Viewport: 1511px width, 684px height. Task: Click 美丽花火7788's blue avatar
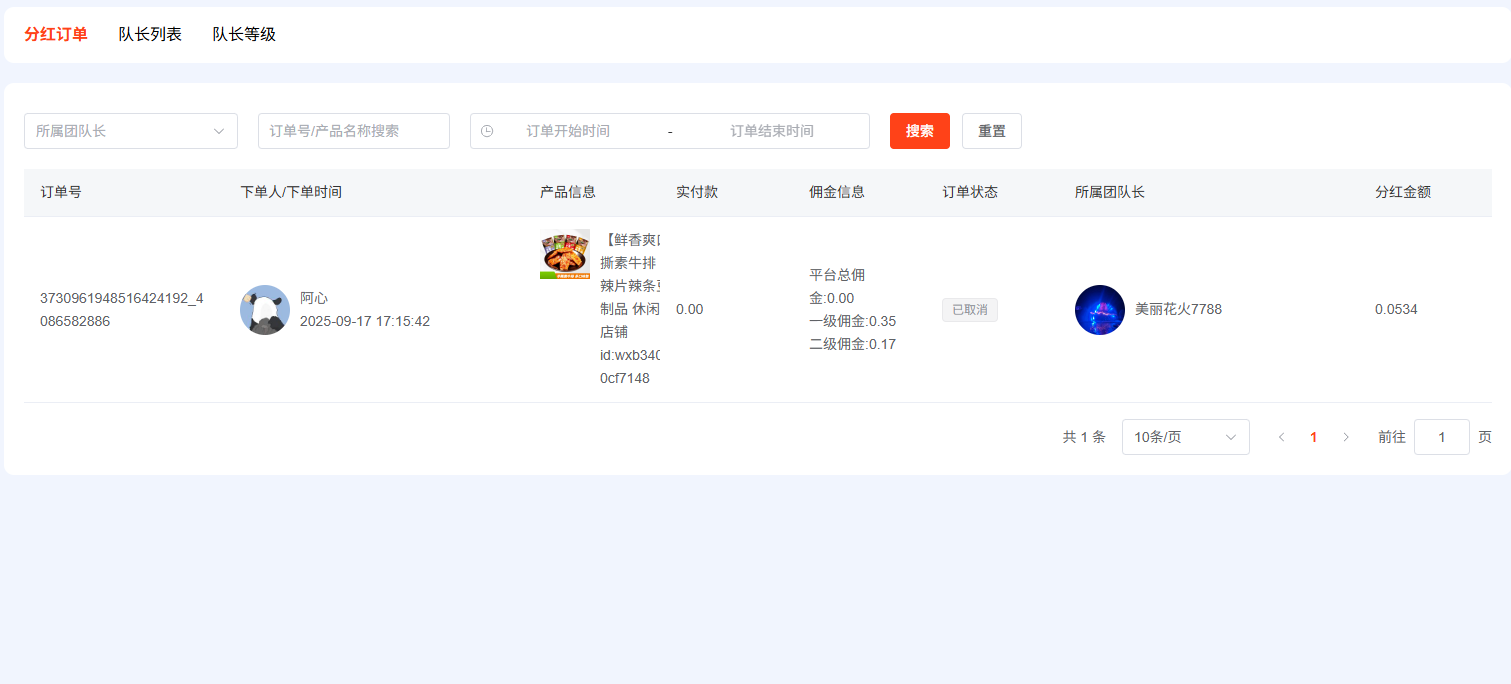[1100, 310]
